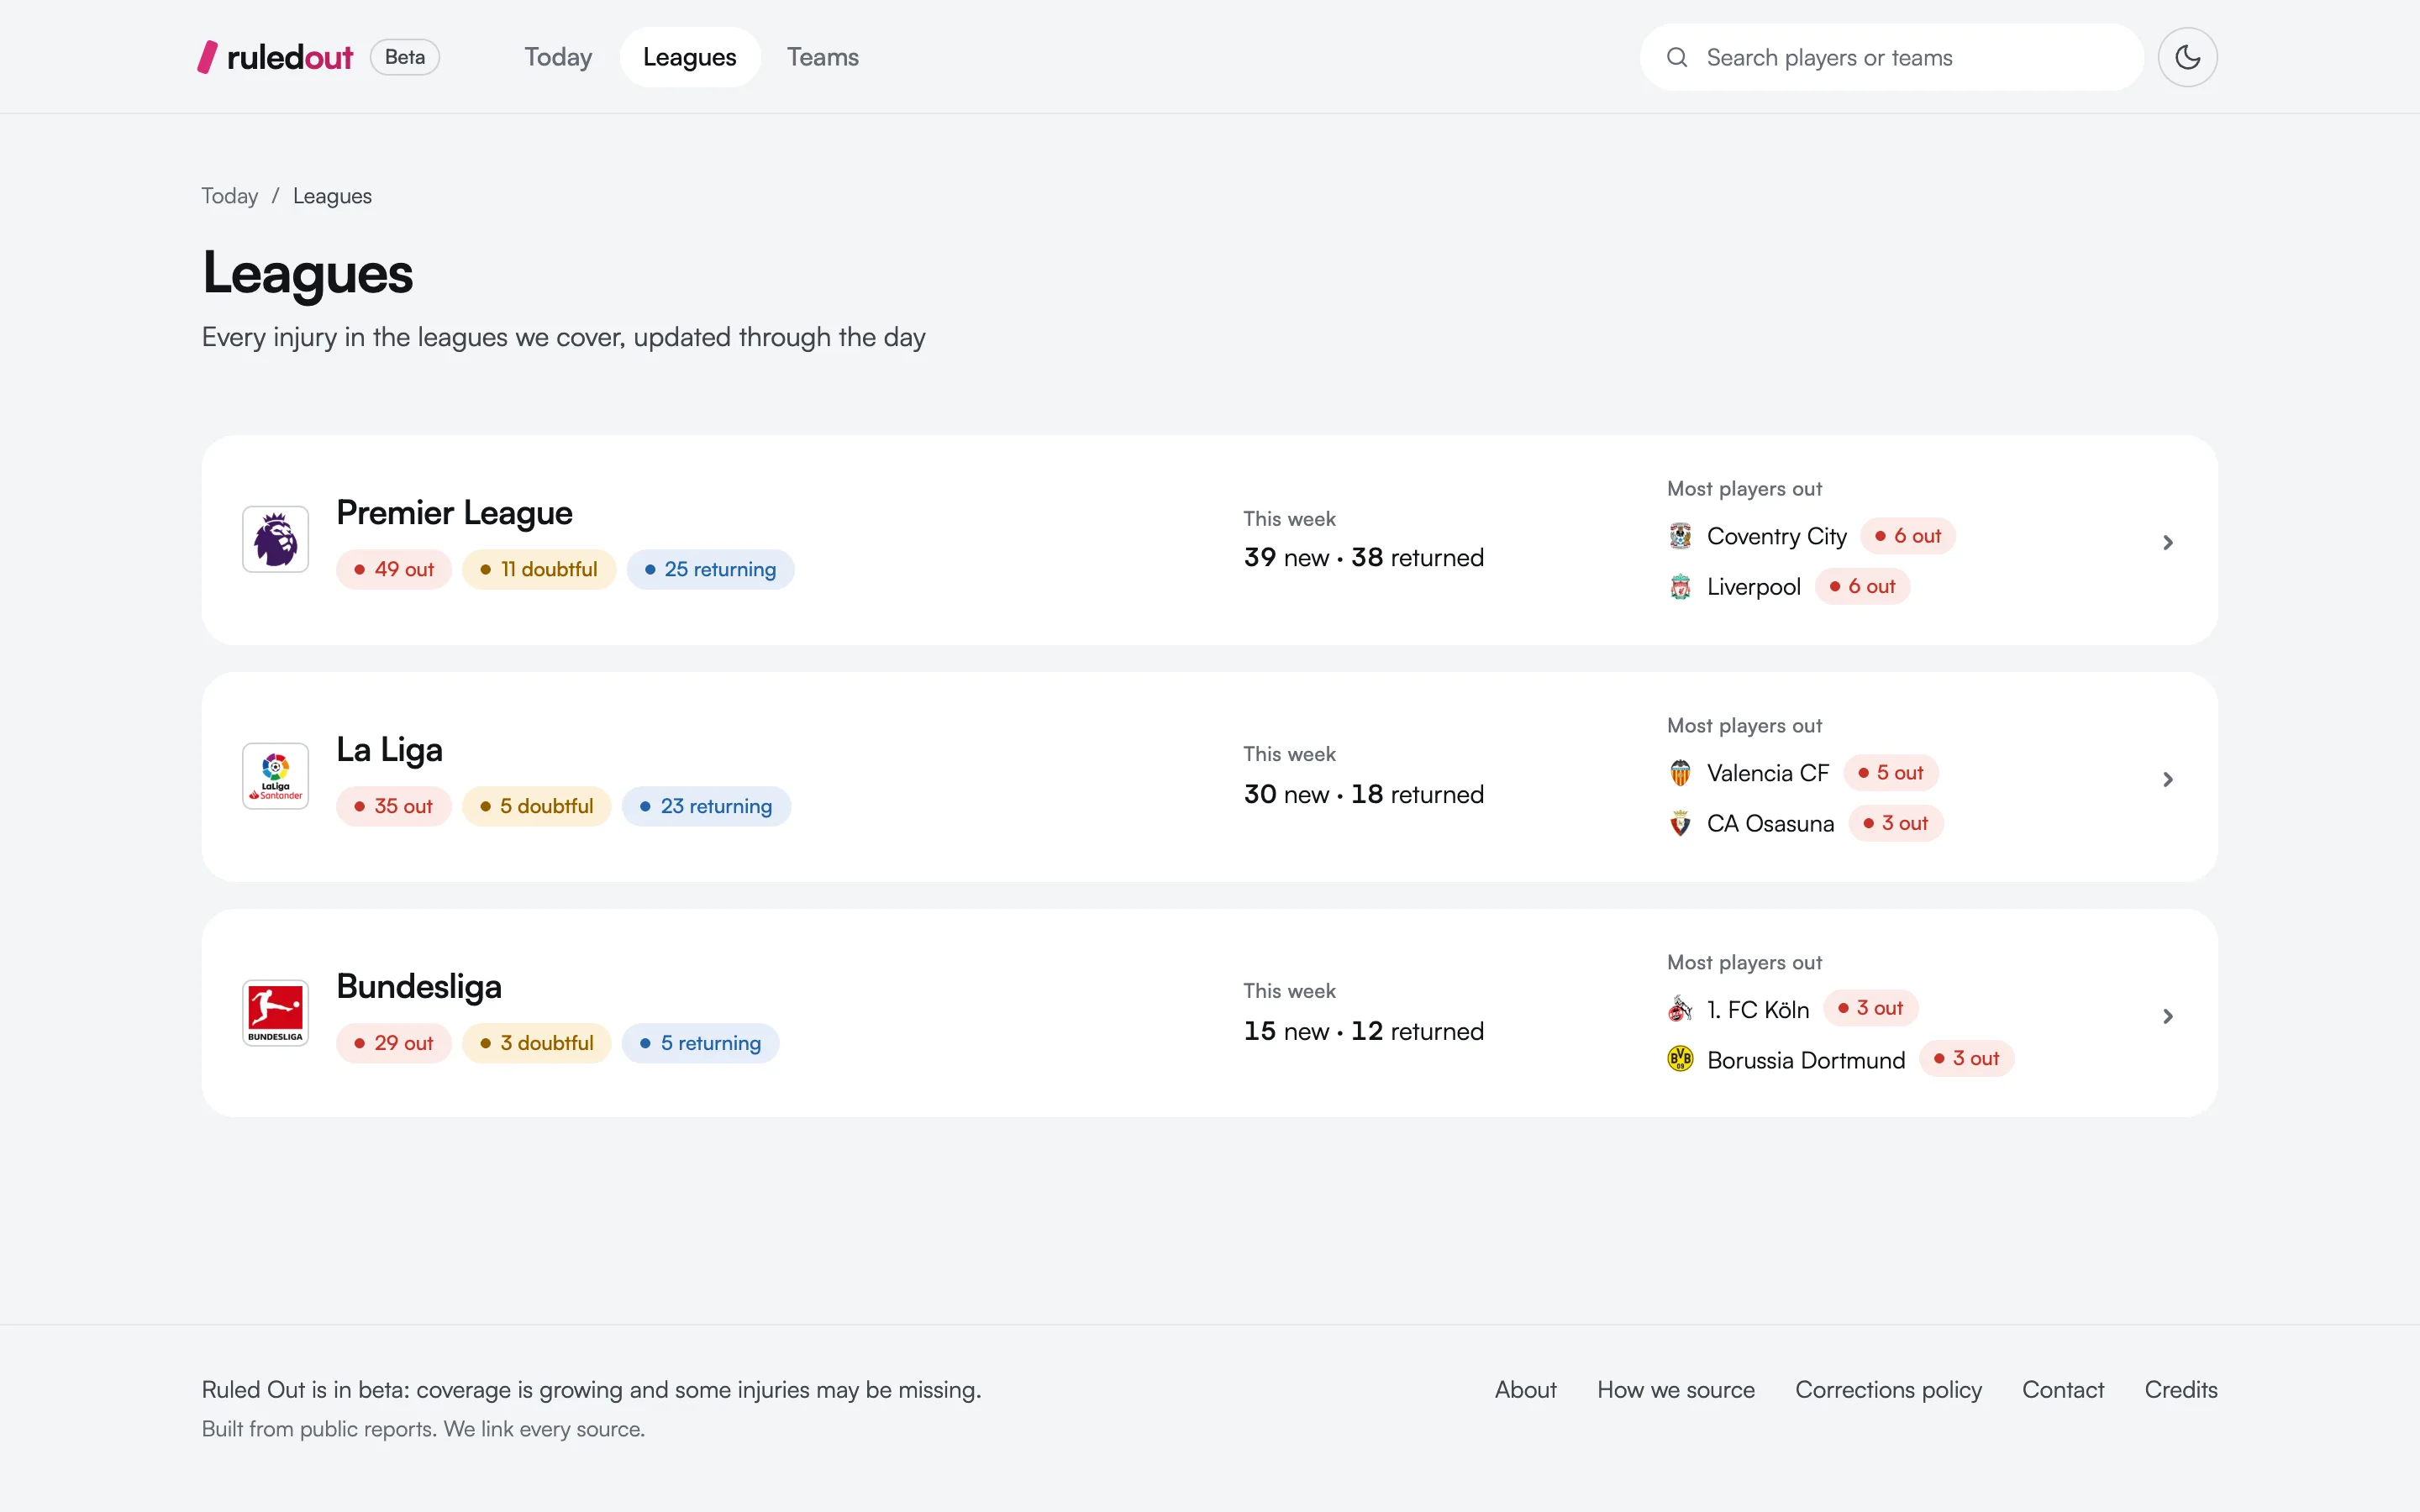Click the 5 doubtful badge
2420x1512 pixels.
[537, 806]
